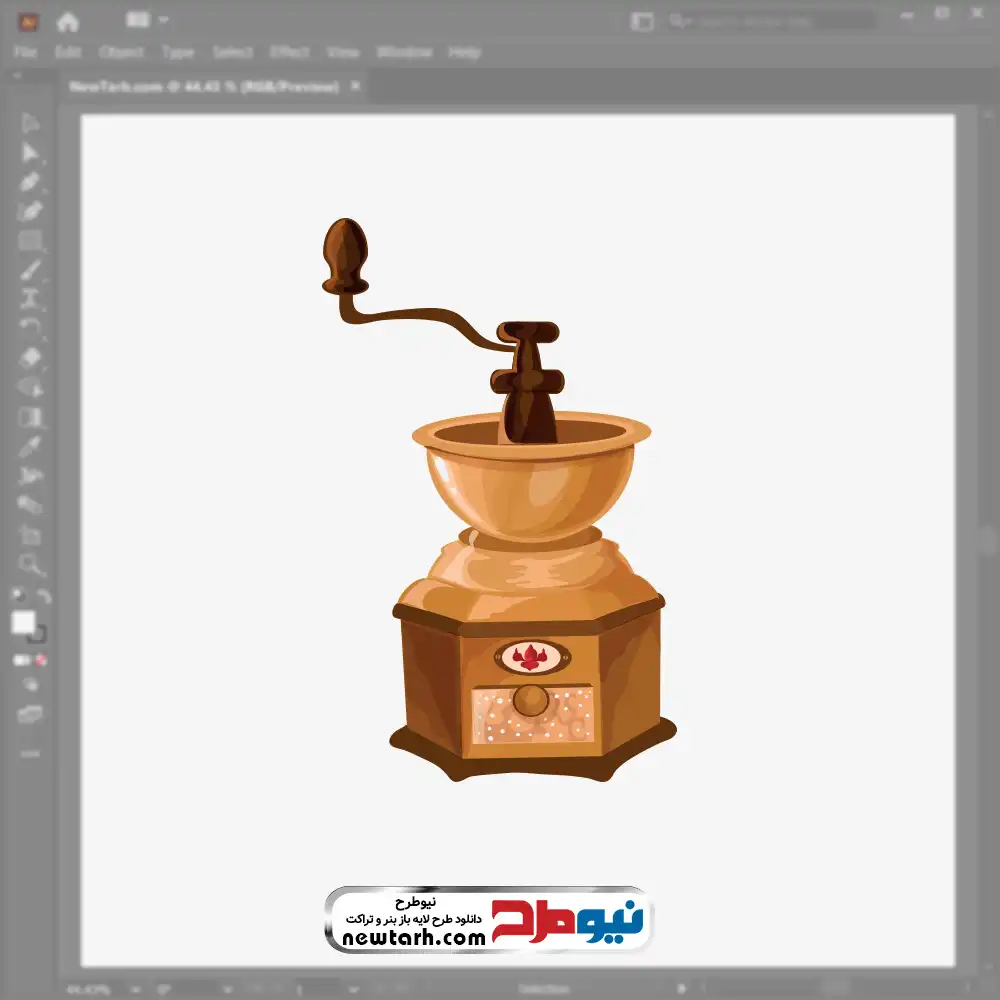Swap fill and stroke colors
1000x1000 pixels.
(x=44, y=596)
